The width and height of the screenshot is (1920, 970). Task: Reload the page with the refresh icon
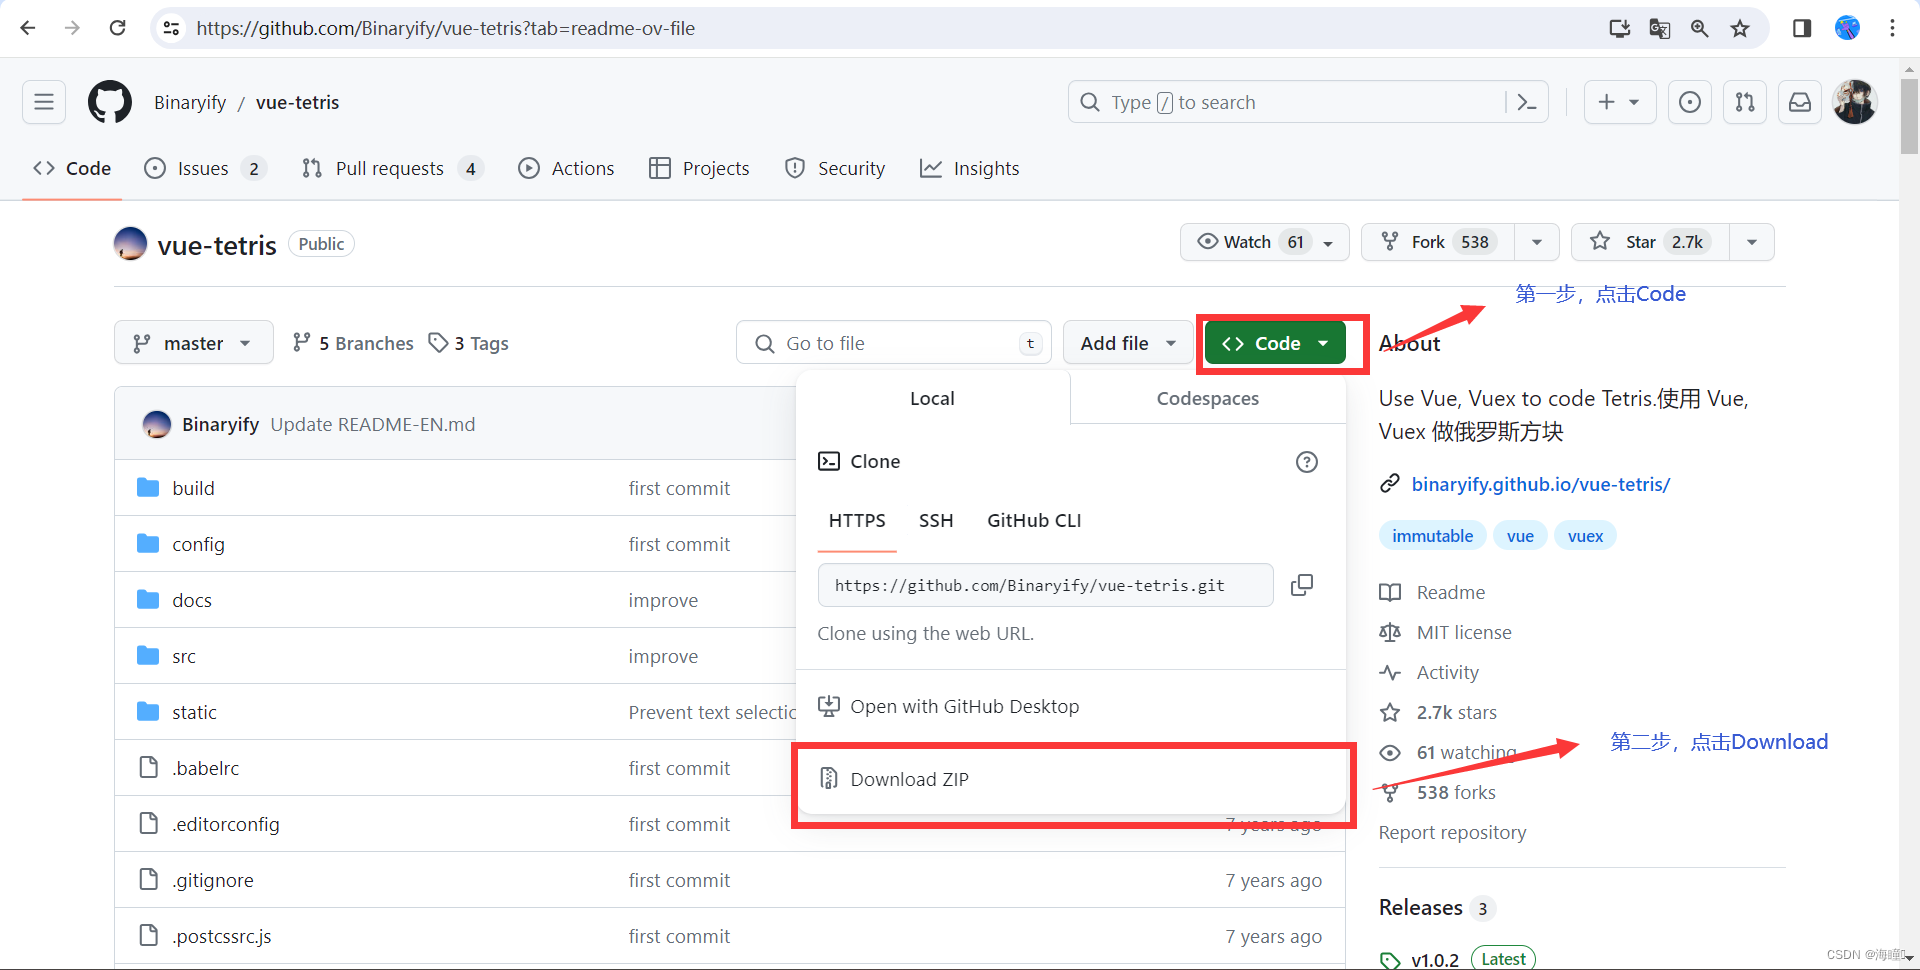tap(117, 28)
